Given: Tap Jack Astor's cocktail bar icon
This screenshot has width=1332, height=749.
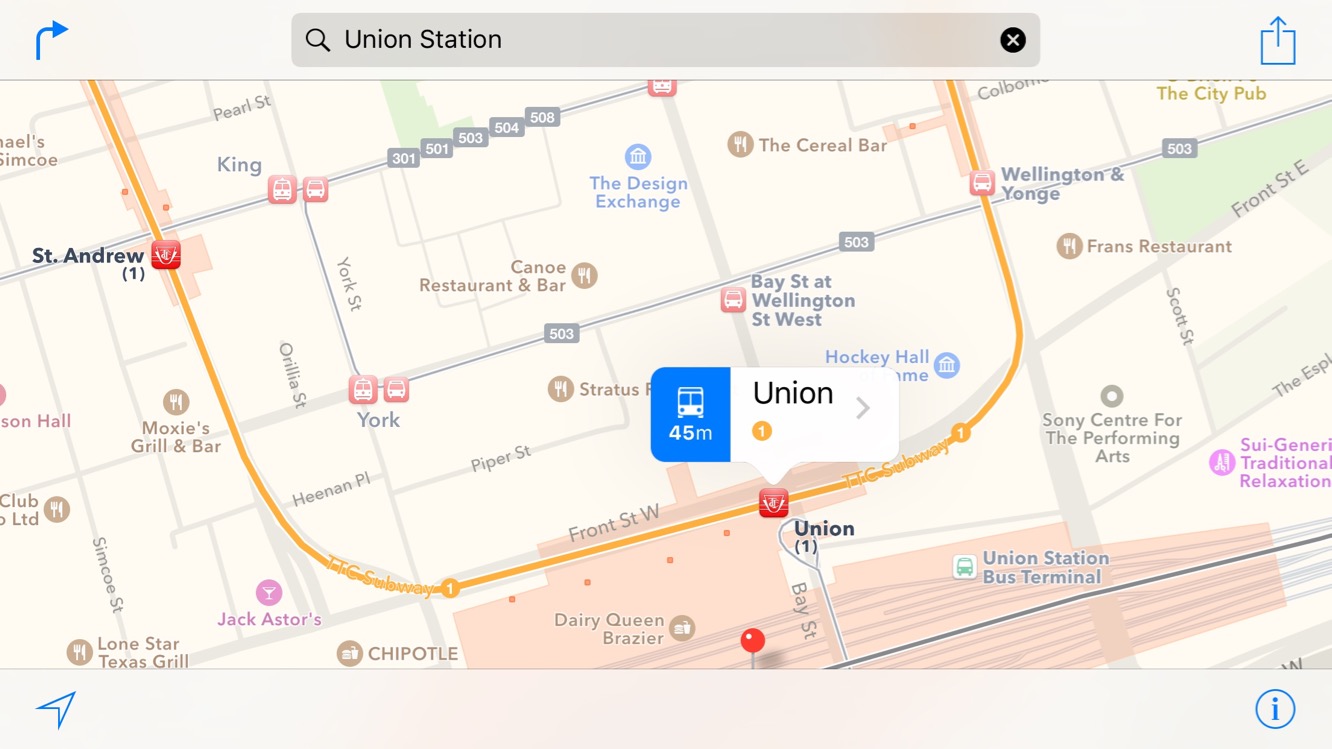Looking at the screenshot, I should (268, 592).
